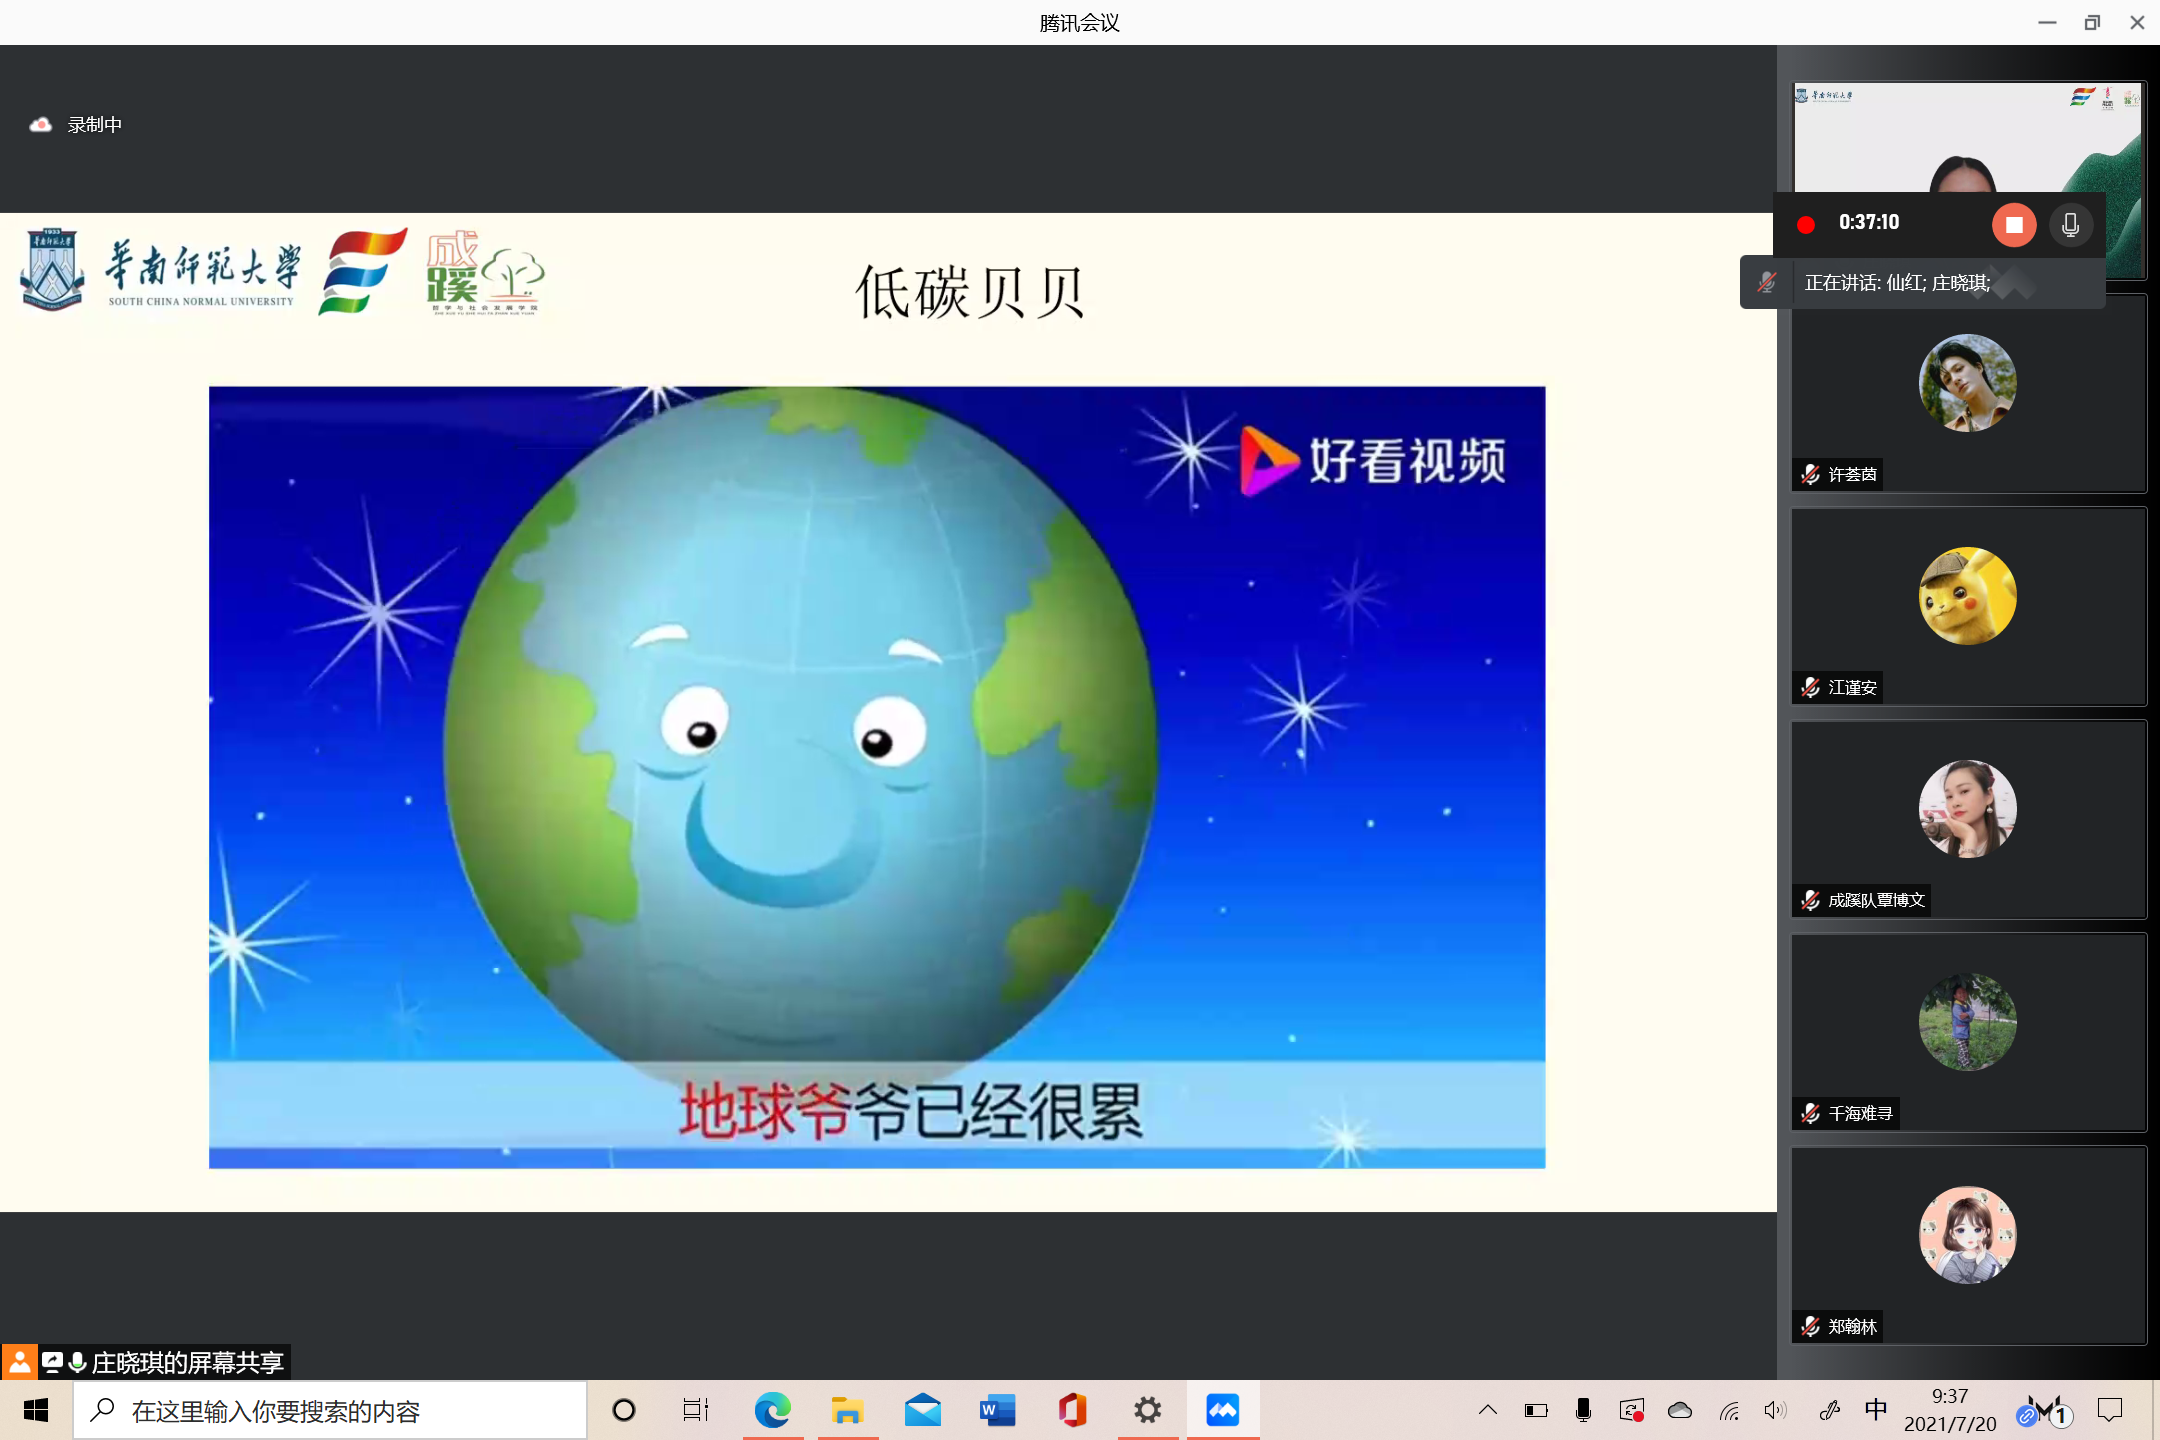
Task: Stop the recording with the red stop button
Action: 2014,224
